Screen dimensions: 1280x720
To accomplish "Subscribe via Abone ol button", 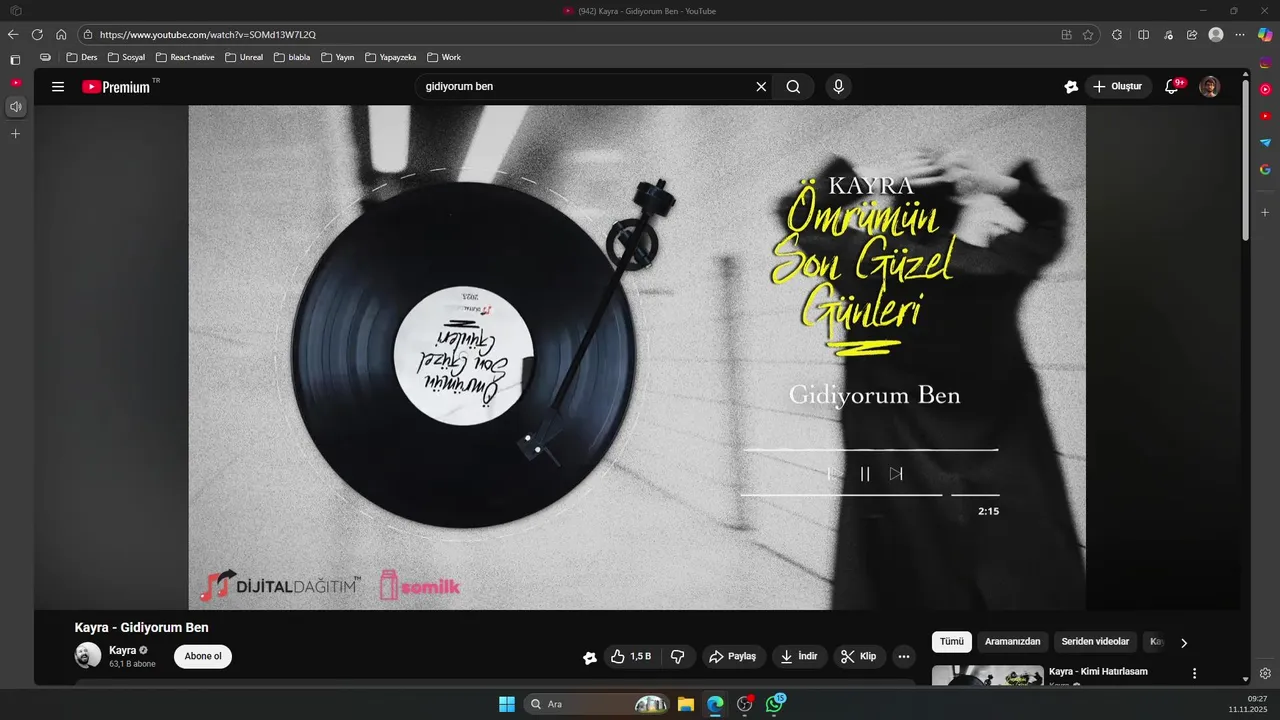I will (203, 657).
